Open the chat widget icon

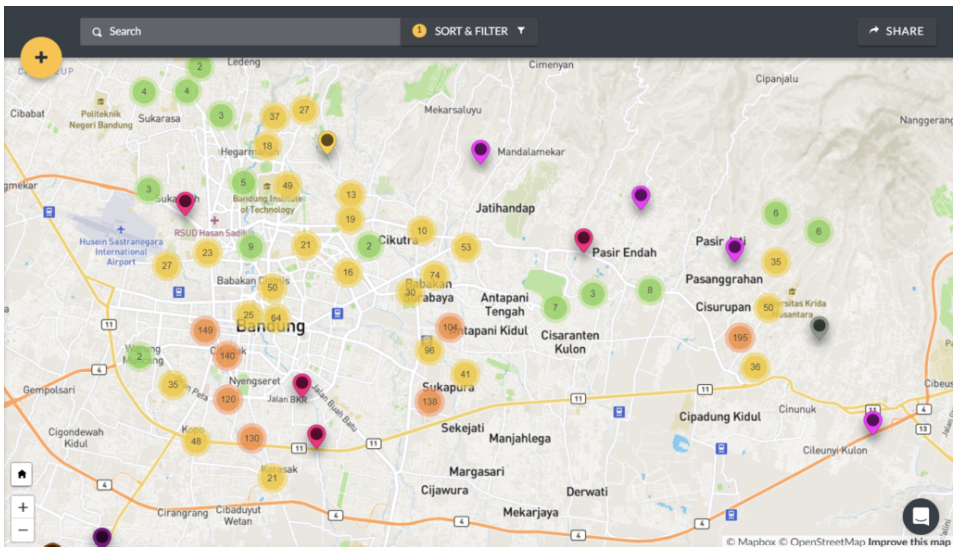[920, 516]
